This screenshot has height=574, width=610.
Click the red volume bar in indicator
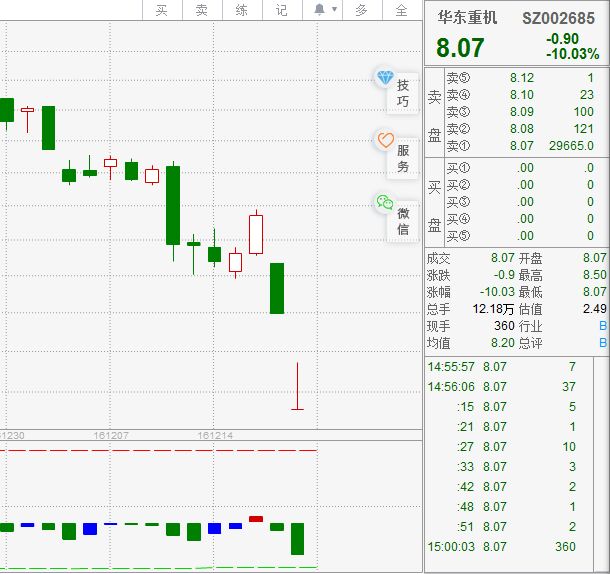point(256,519)
